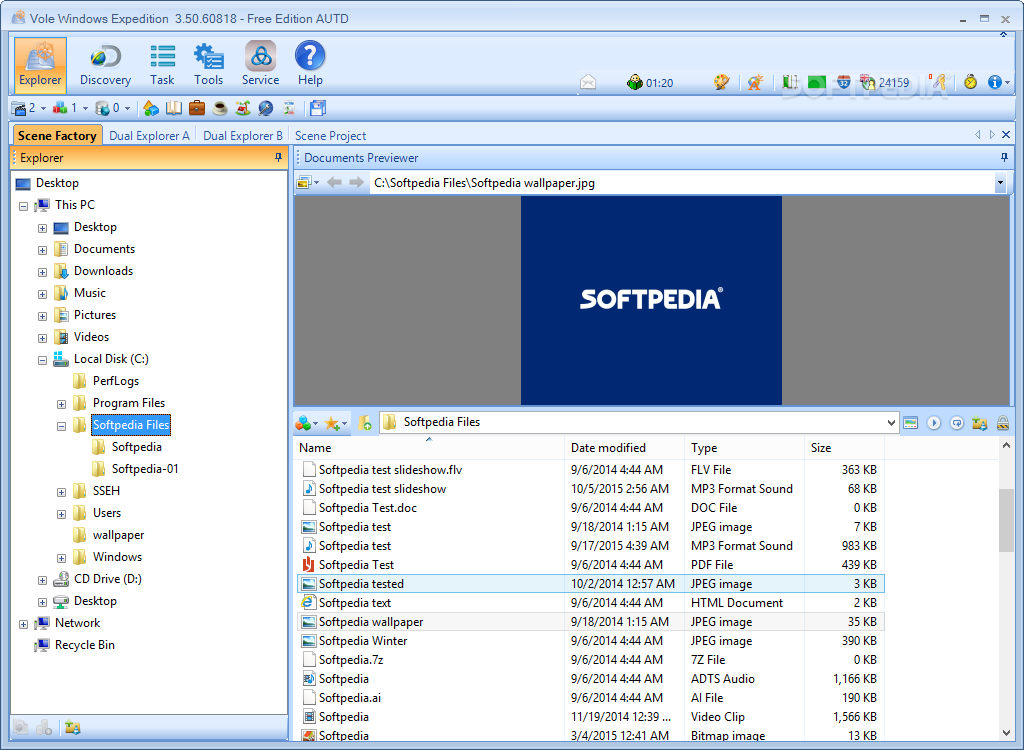This screenshot has width=1024, height=750.
Task: Select the Recycle Bin tree item
Action: tap(85, 645)
